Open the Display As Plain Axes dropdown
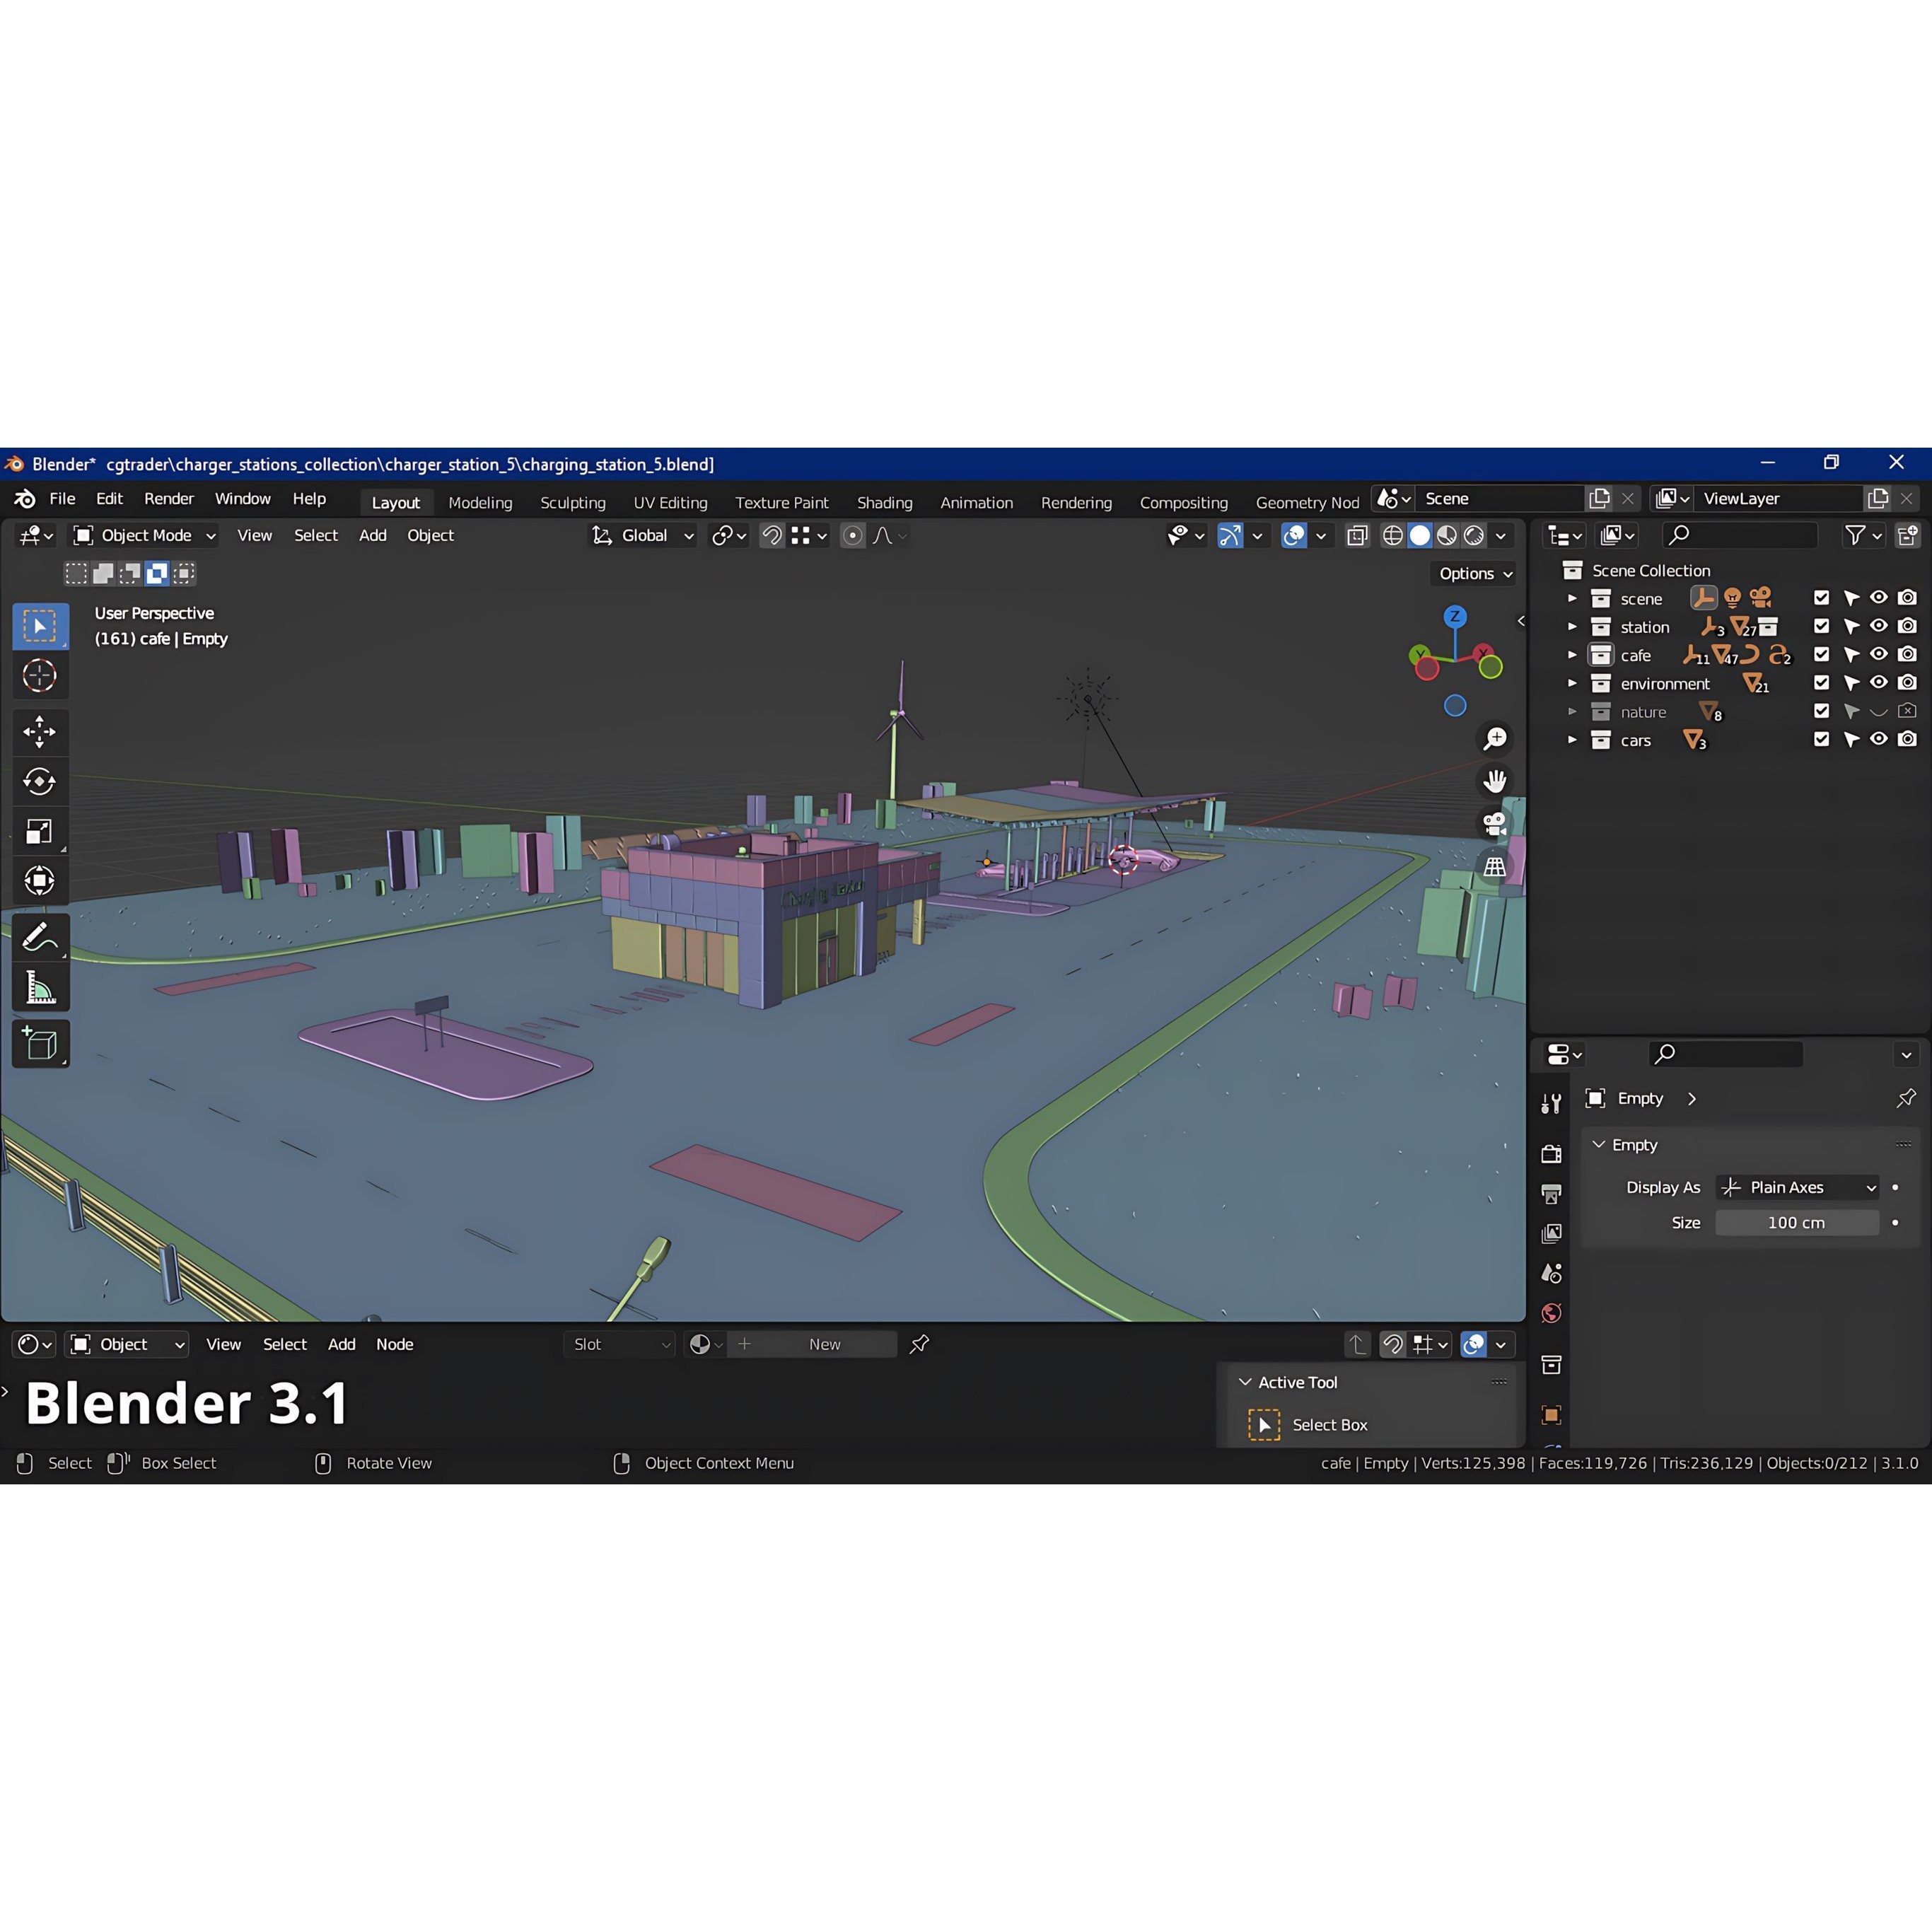 [x=1797, y=1187]
